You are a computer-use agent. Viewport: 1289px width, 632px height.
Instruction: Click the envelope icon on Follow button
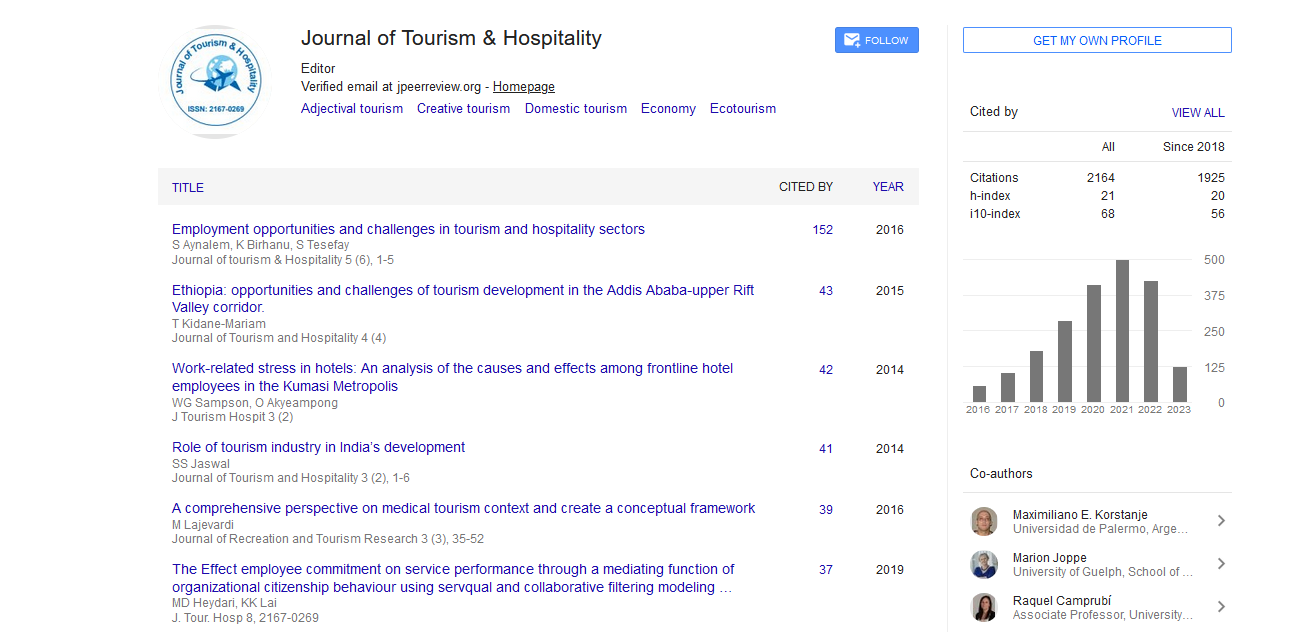pyautogui.click(x=852, y=41)
